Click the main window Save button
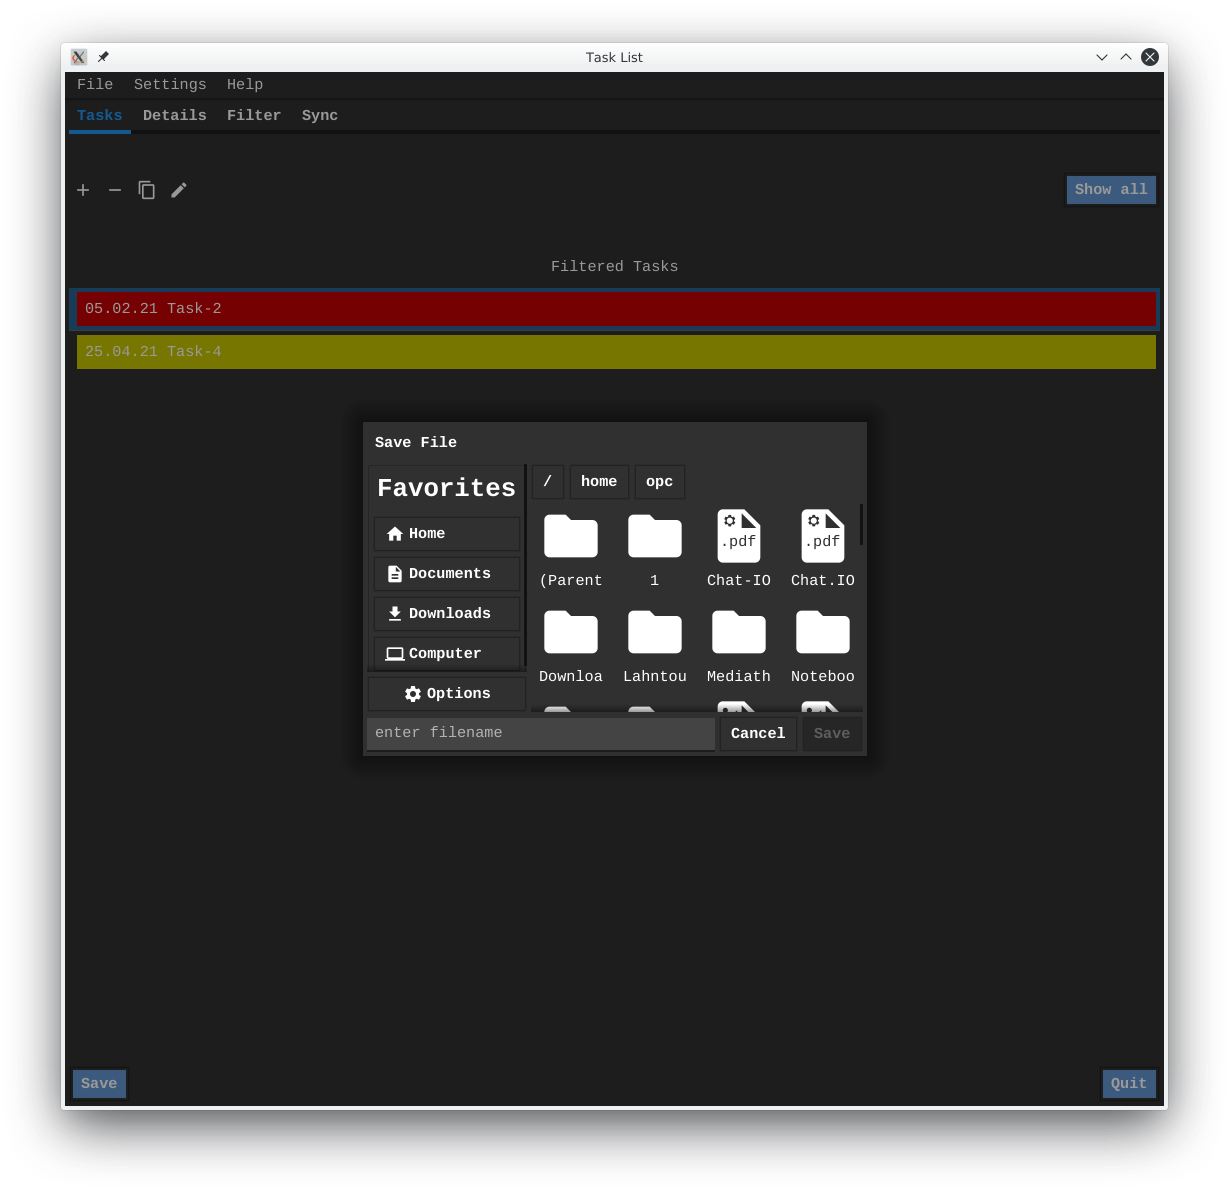Viewport: 1229px width, 1189px height. coord(99,1084)
